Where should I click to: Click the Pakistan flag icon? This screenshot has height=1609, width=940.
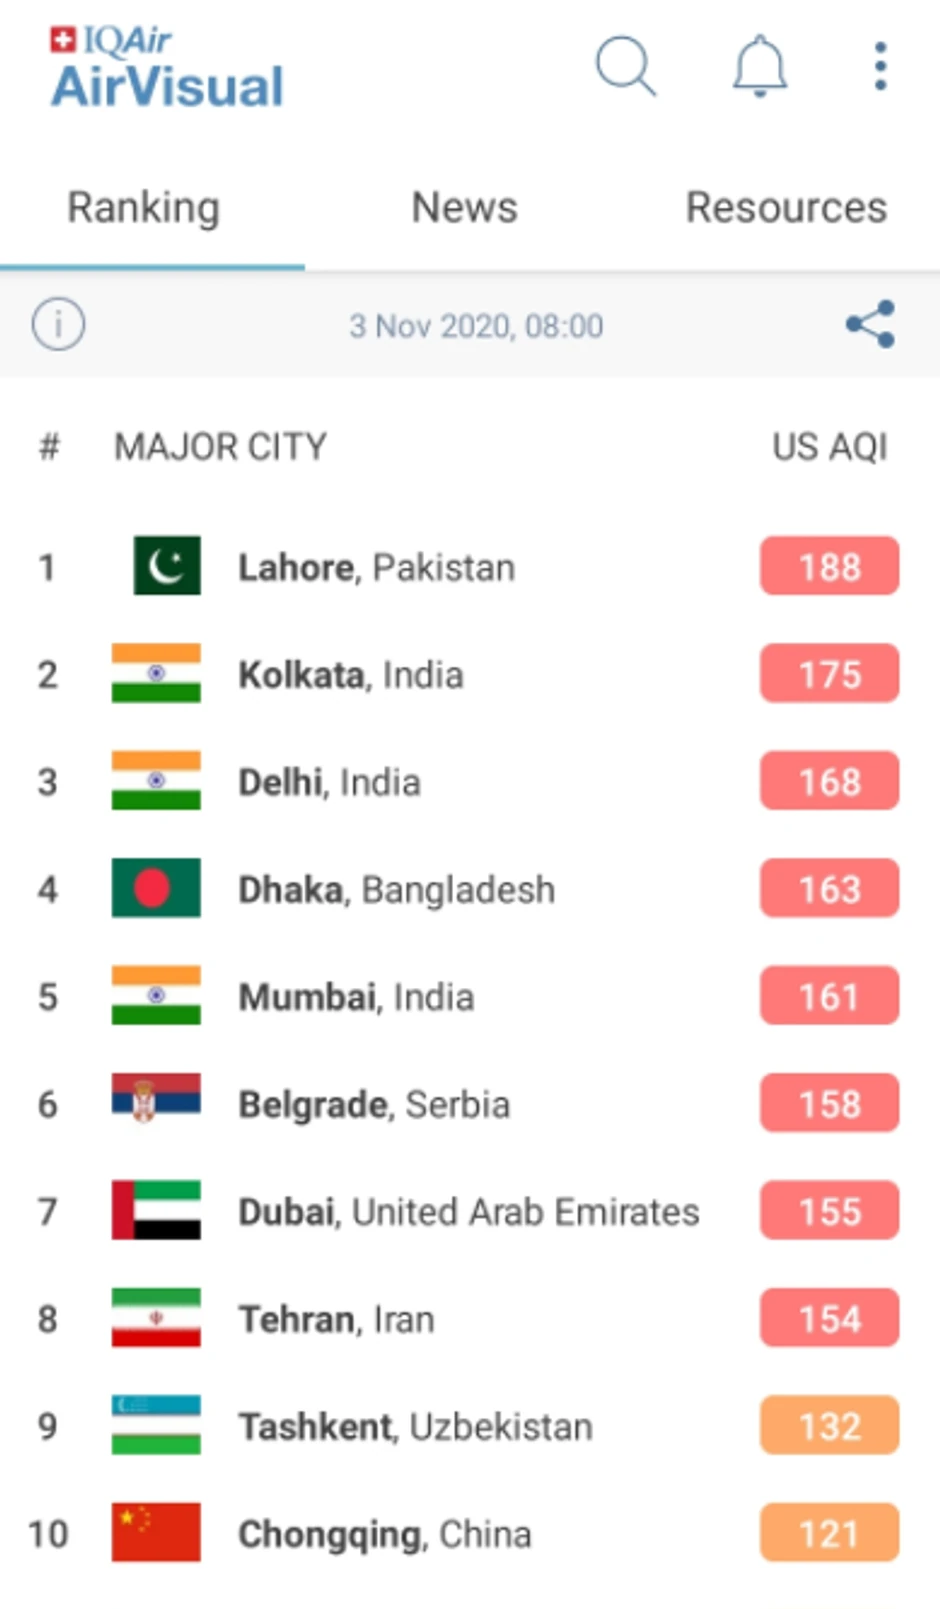coord(166,566)
